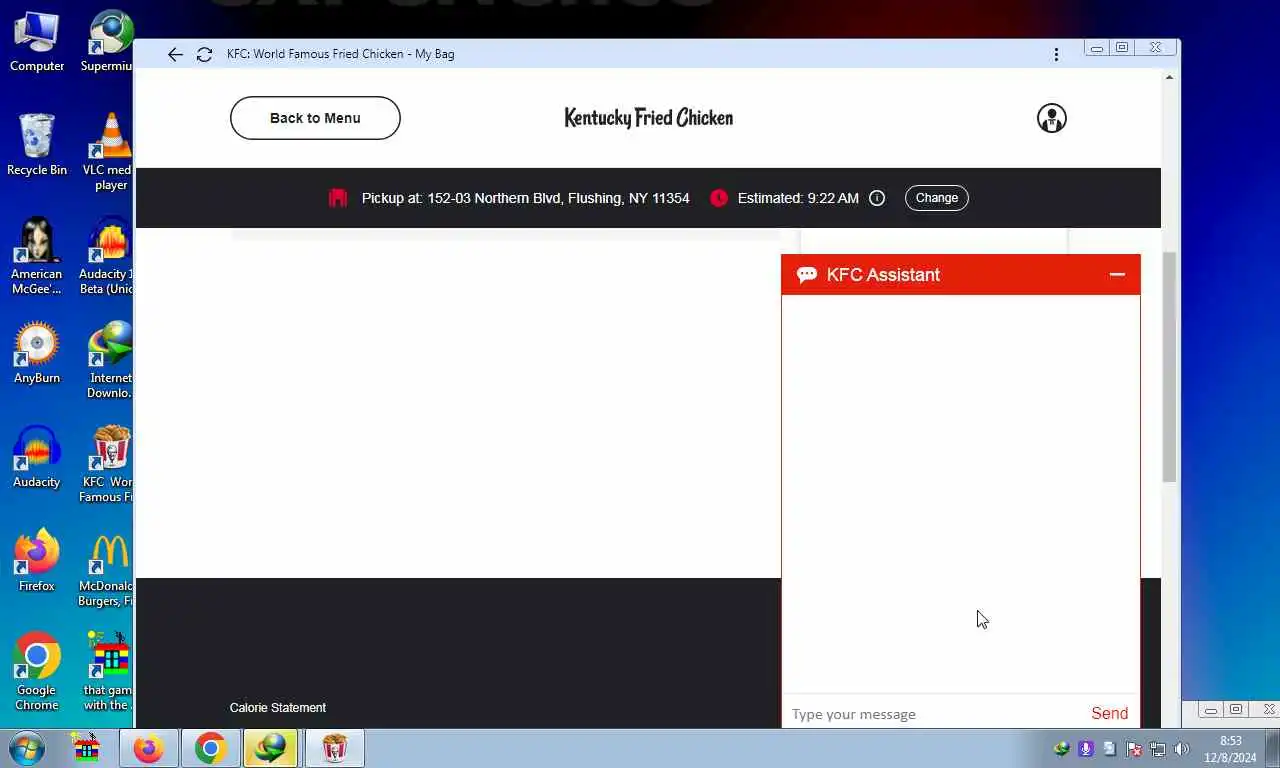
Task: Open network connection tray icon
Action: coord(1158,748)
